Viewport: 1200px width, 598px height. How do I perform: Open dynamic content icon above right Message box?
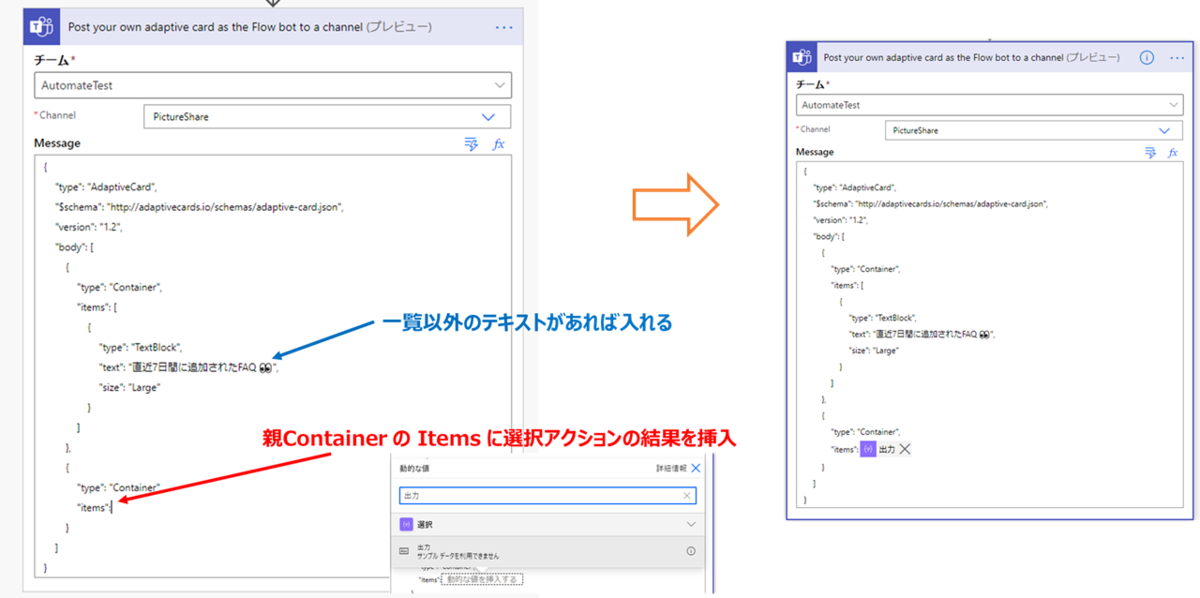(1151, 152)
